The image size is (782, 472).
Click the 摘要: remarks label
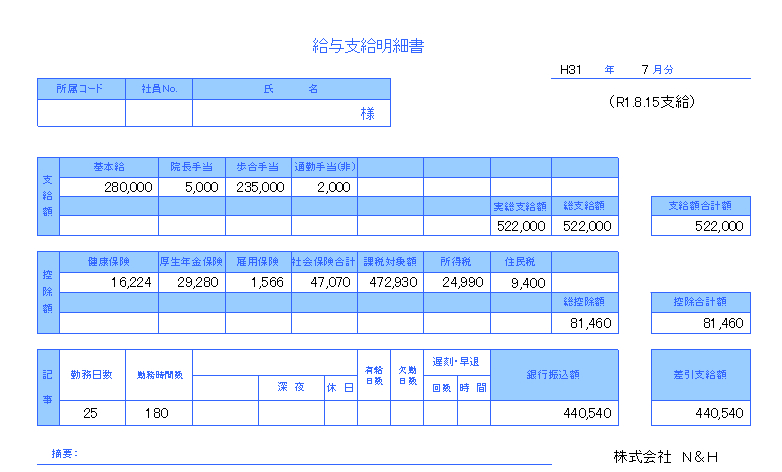[x=65, y=454]
